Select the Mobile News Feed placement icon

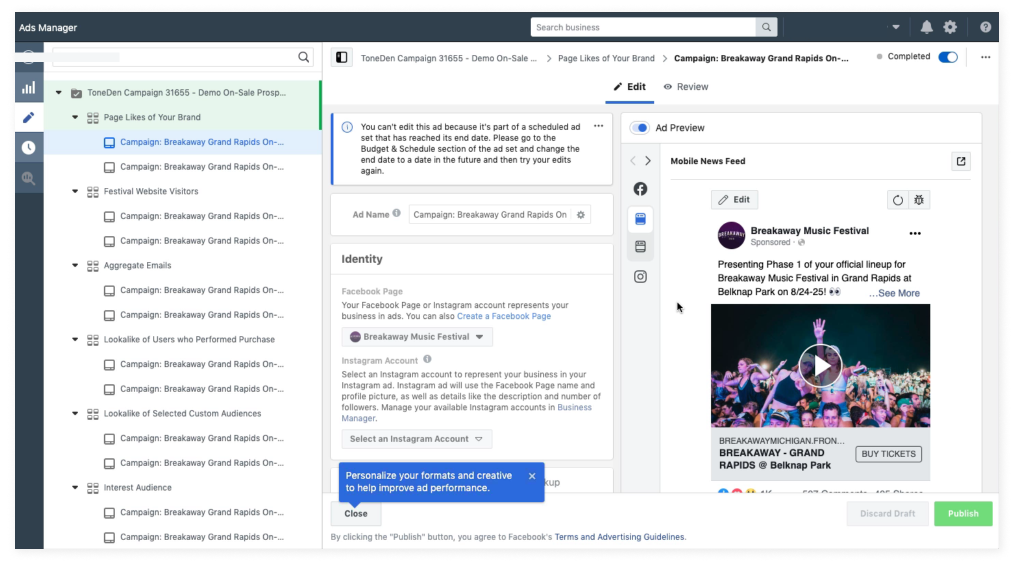[x=640, y=219]
